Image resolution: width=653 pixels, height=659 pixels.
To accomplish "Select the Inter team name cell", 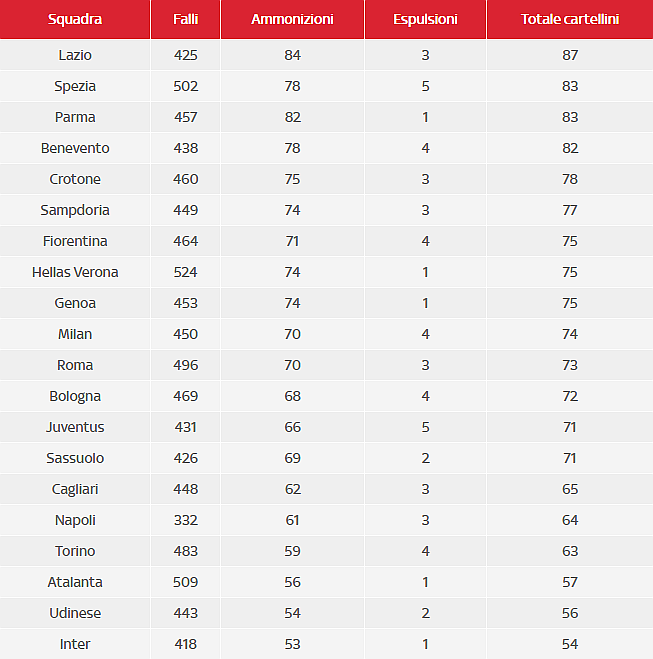I will point(75,644).
